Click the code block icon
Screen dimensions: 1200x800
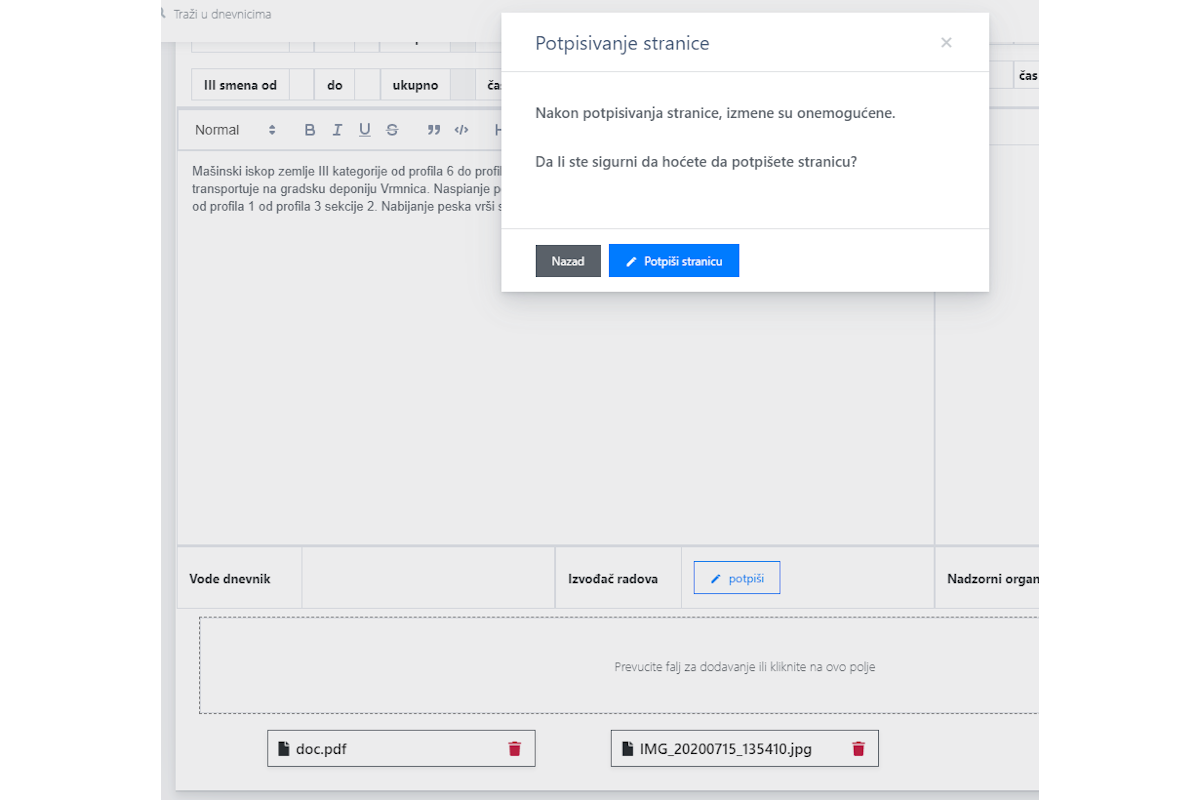(x=461, y=130)
